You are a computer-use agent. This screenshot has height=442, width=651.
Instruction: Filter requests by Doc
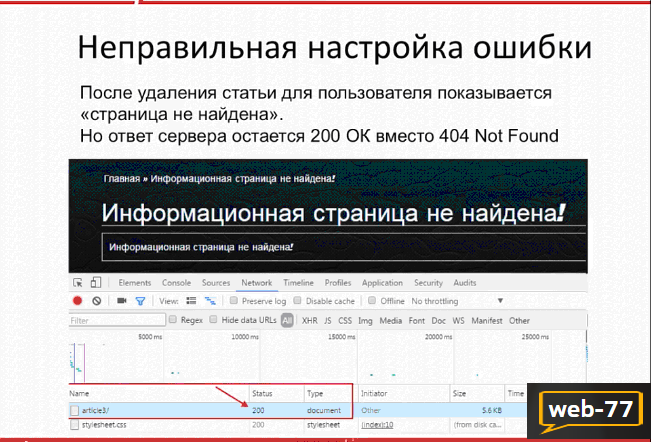click(x=438, y=320)
